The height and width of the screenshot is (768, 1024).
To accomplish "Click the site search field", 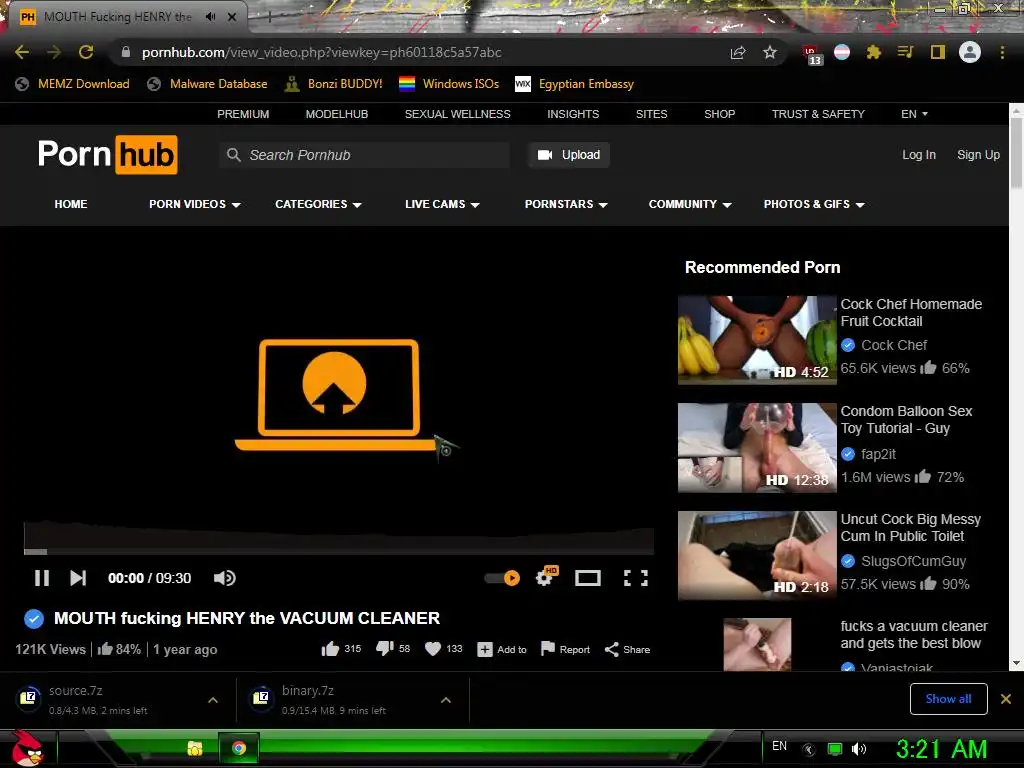I will pos(364,155).
